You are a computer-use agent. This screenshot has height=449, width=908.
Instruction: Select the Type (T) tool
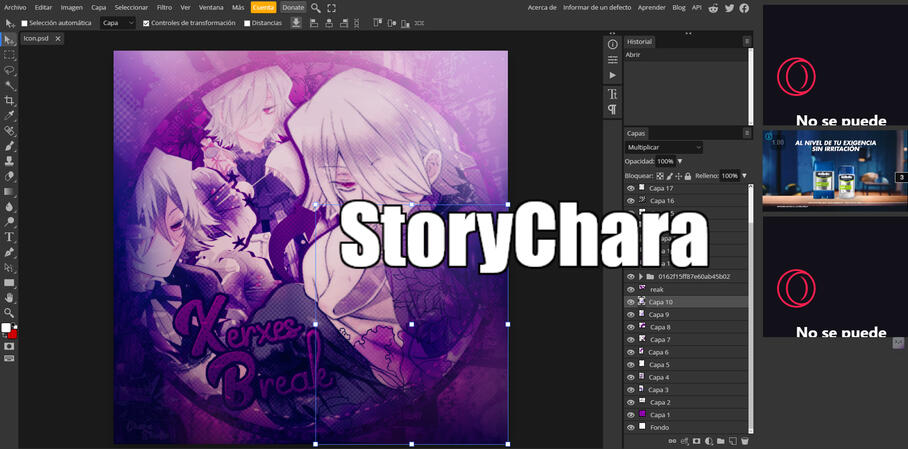click(x=10, y=237)
